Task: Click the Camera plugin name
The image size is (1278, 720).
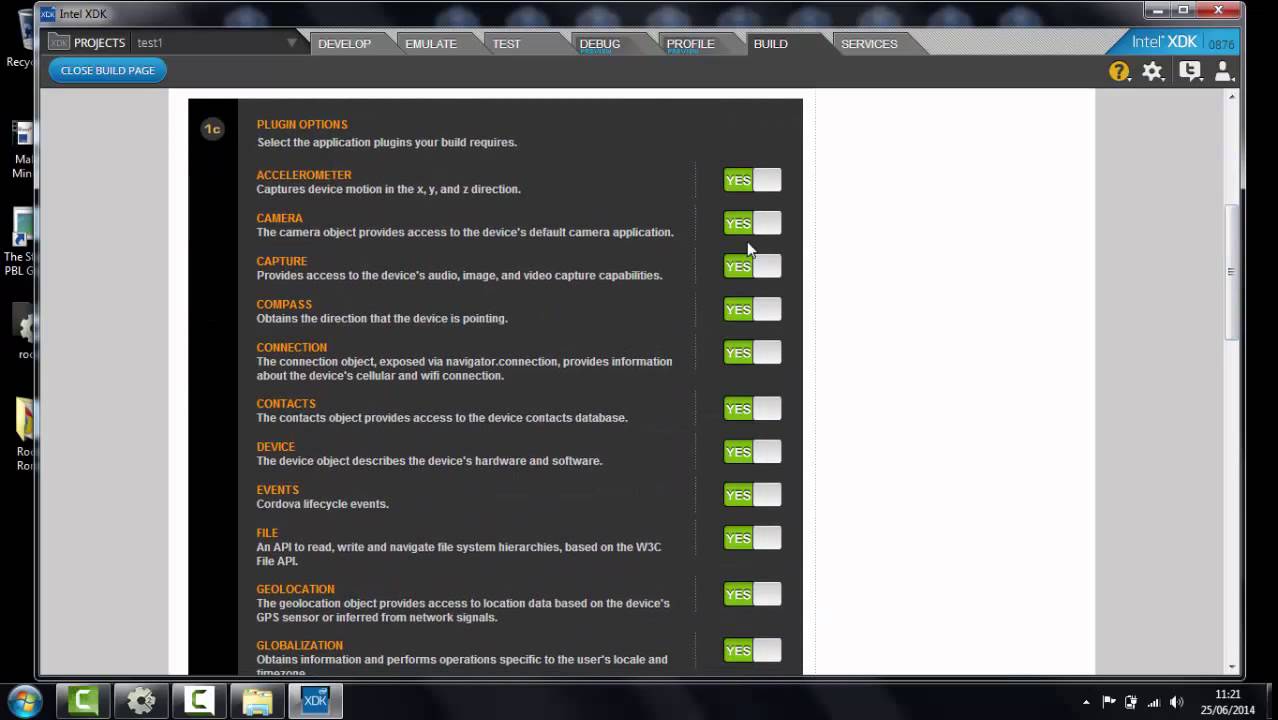Action: point(279,218)
